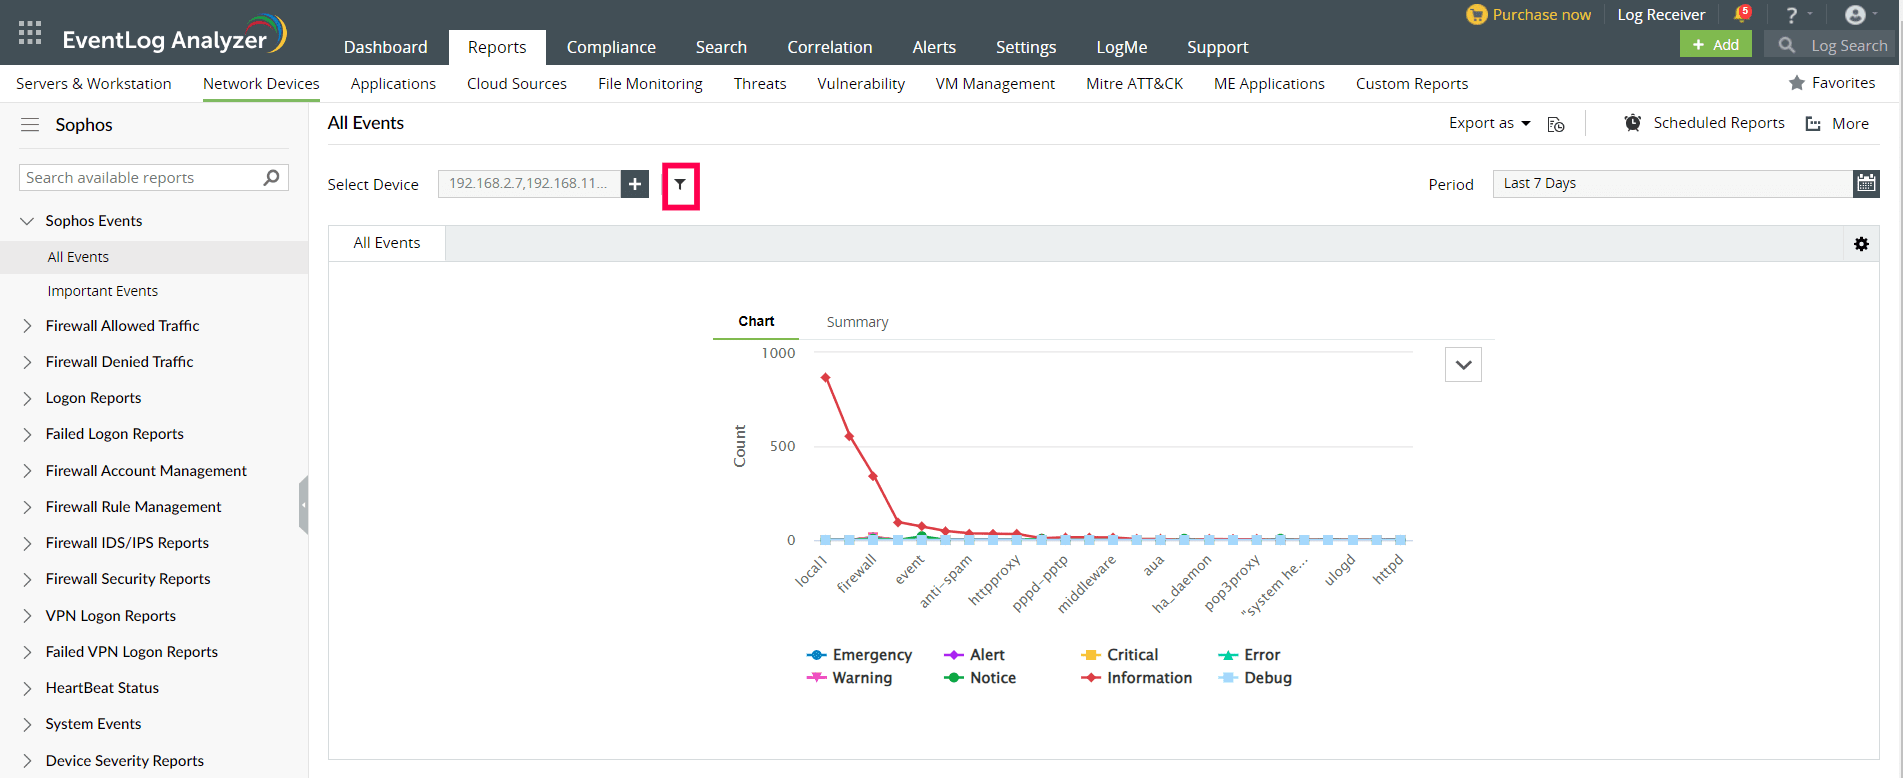
Task: Expand System Events group
Action: 27,724
